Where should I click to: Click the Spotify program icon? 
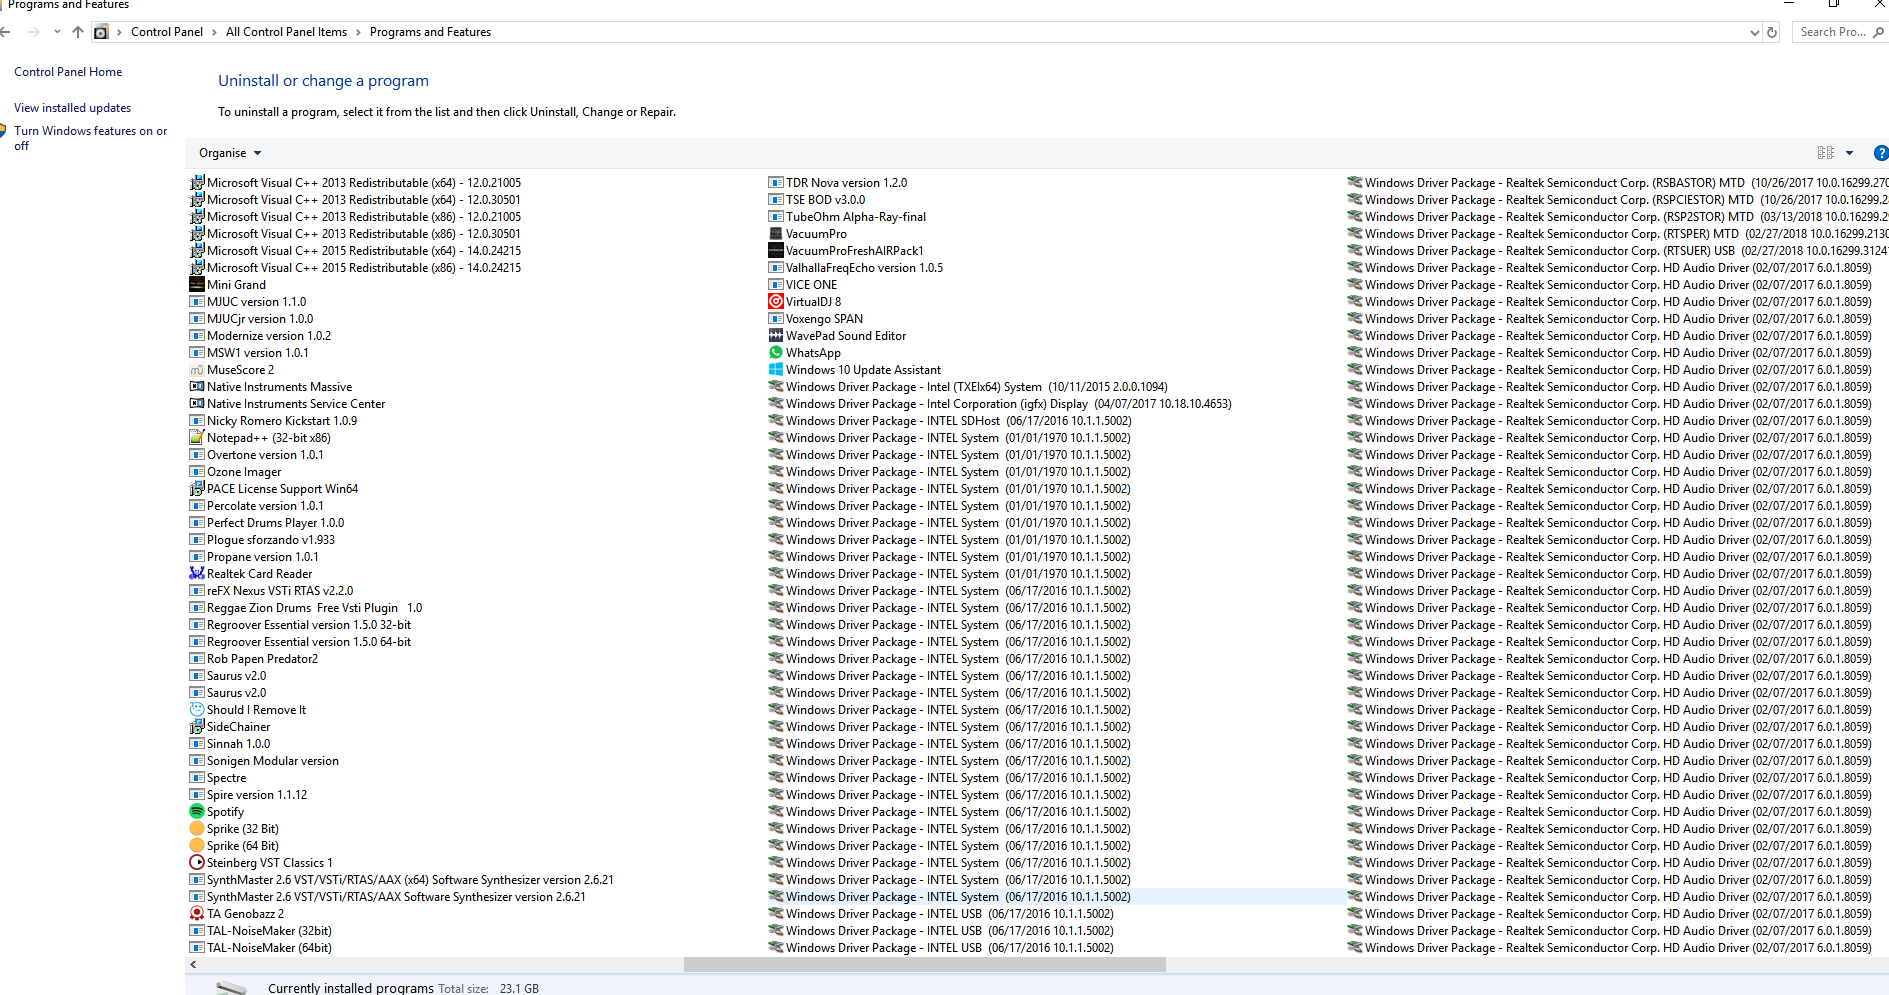pos(197,811)
